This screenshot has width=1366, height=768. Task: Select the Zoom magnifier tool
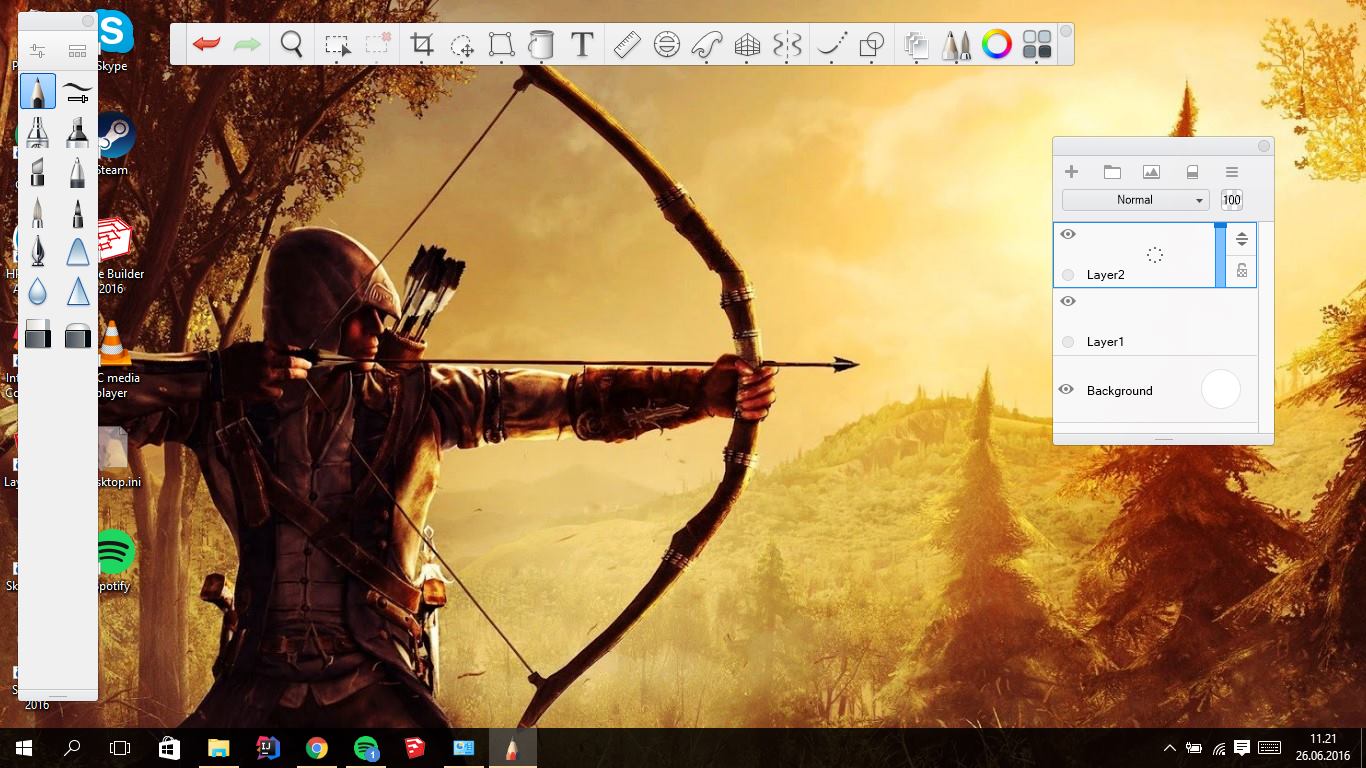pos(291,44)
